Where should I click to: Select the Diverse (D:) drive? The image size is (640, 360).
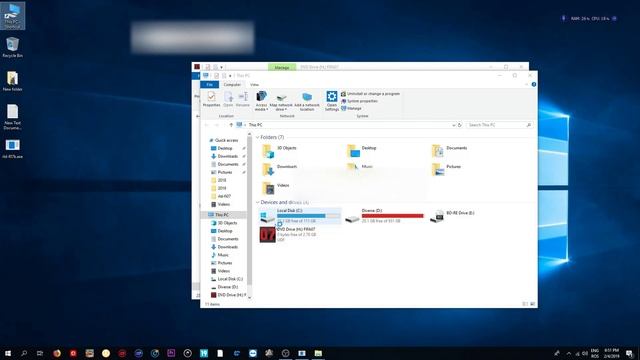pyautogui.click(x=384, y=216)
